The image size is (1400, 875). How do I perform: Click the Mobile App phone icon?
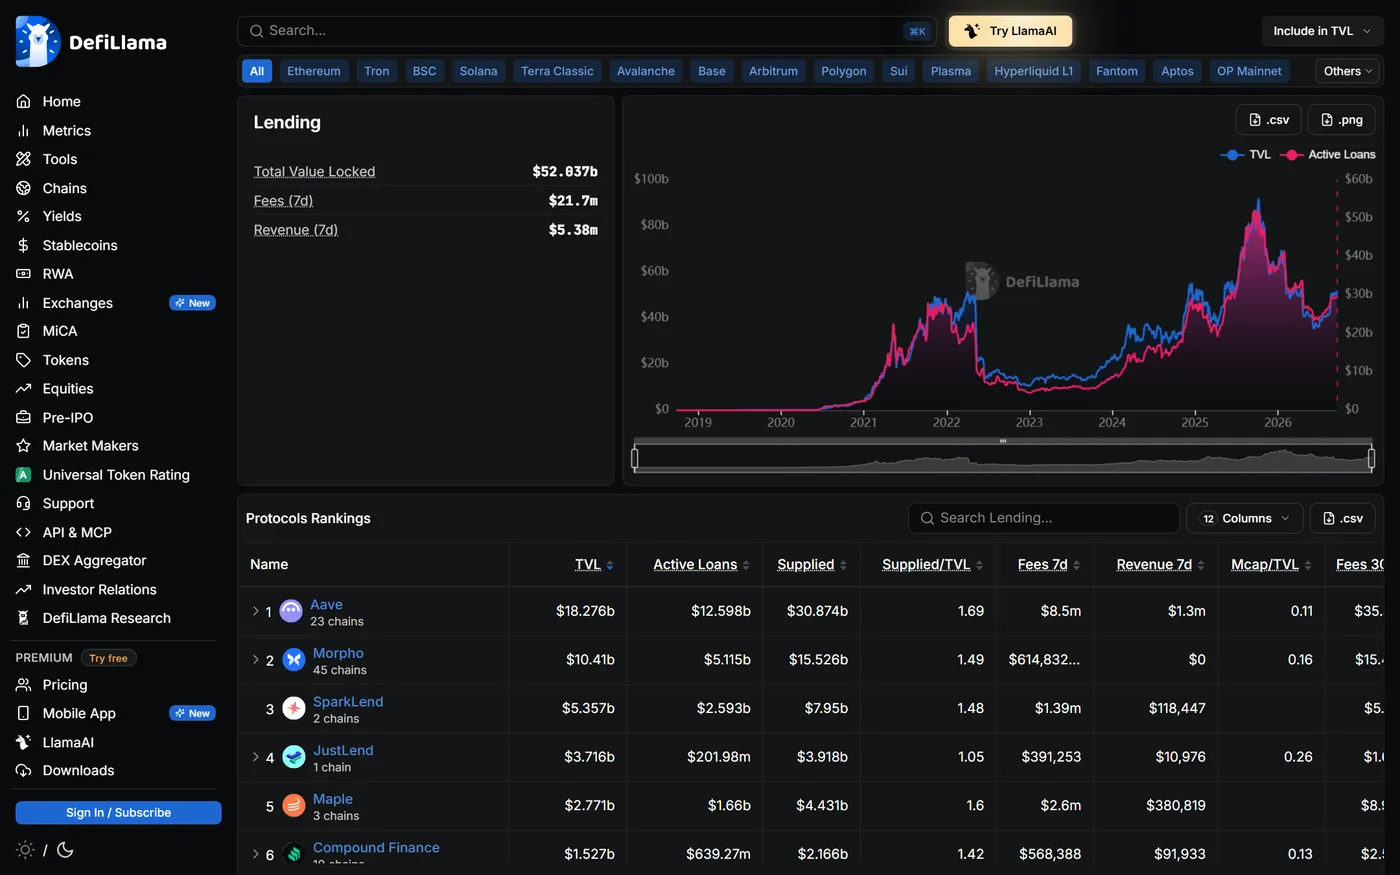(x=24, y=714)
